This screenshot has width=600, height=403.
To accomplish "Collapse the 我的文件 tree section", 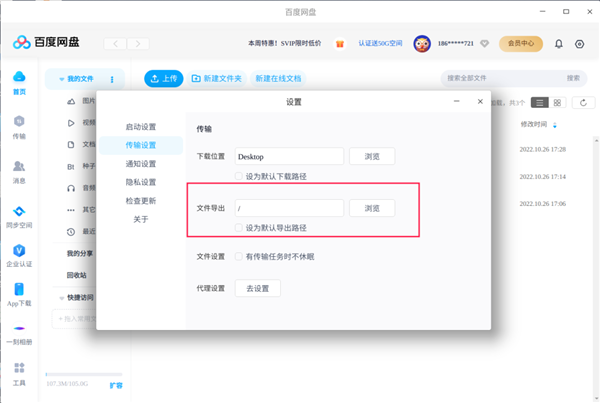I will pos(62,79).
